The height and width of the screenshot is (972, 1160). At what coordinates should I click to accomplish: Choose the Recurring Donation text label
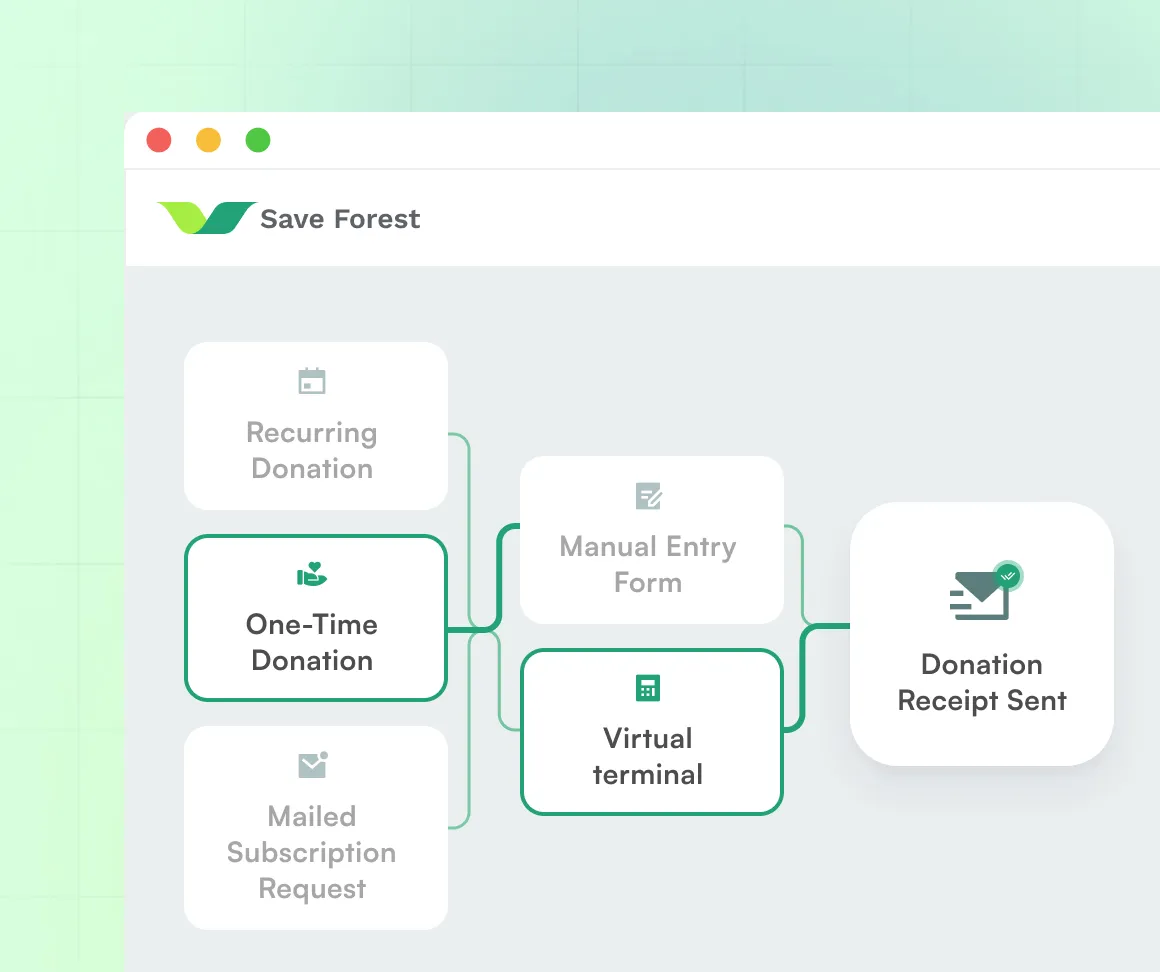(x=312, y=450)
